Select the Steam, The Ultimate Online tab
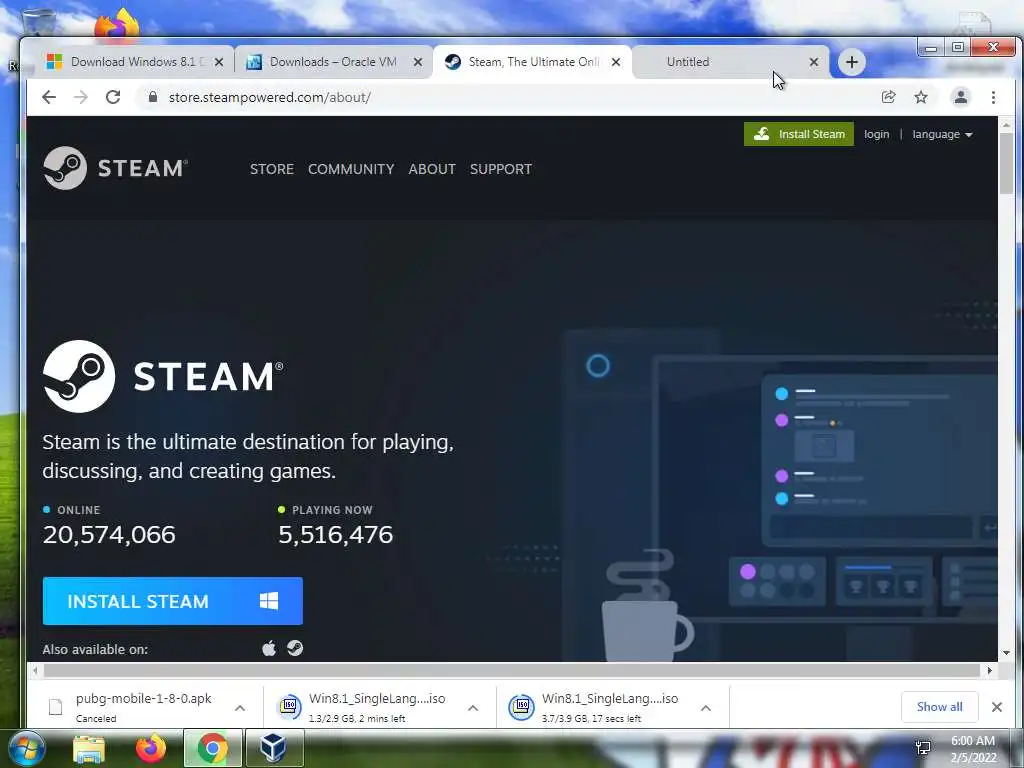1024x768 pixels. pyautogui.click(x=532, y=62)
